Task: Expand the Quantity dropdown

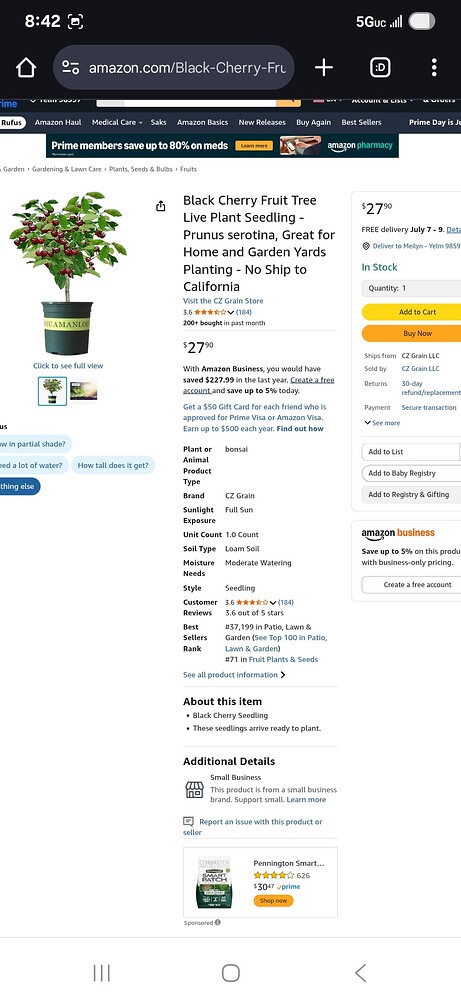Action: (x=411, y=288)
